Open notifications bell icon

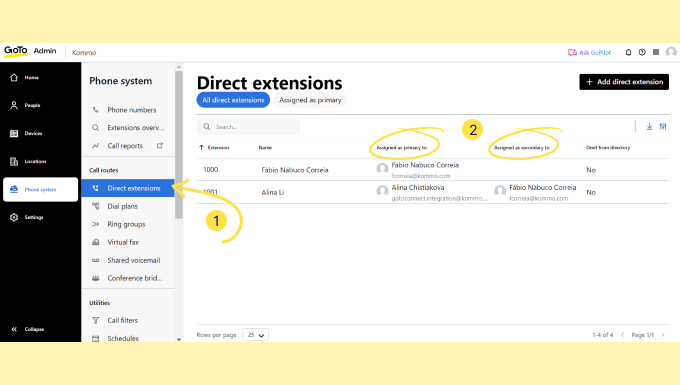(x=628, y=52)
